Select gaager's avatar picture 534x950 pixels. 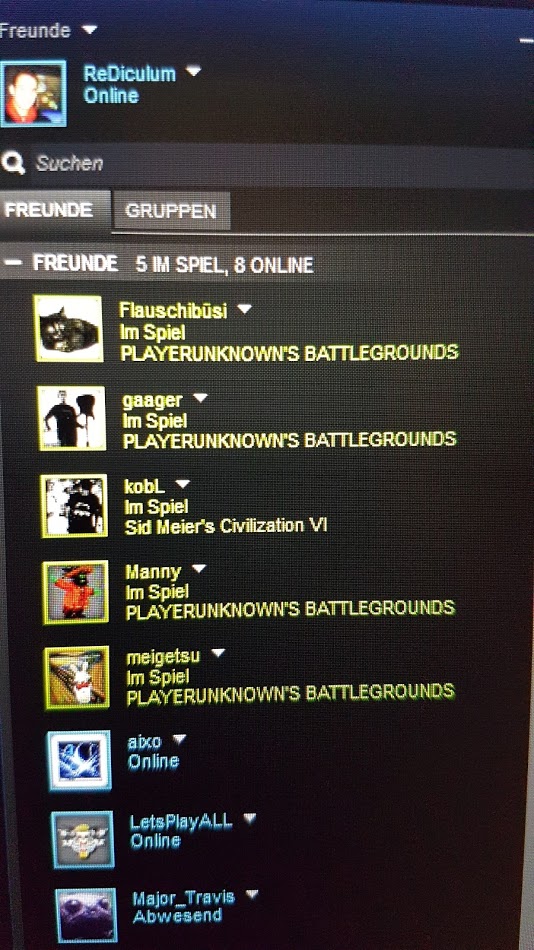72,418
